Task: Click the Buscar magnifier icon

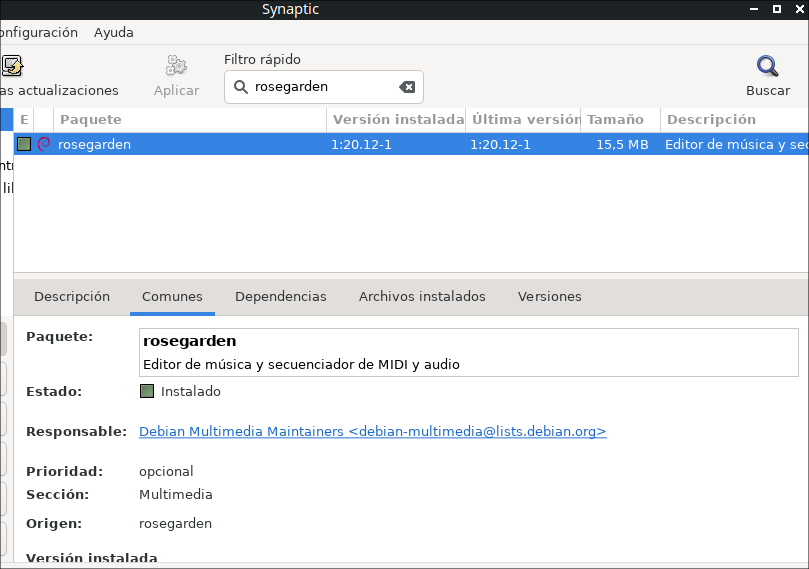Action: click(768, 66)
